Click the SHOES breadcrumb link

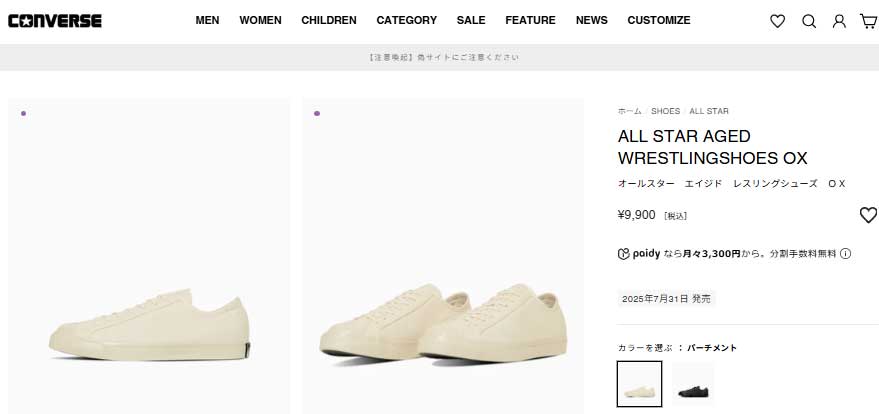coord(665,111)
